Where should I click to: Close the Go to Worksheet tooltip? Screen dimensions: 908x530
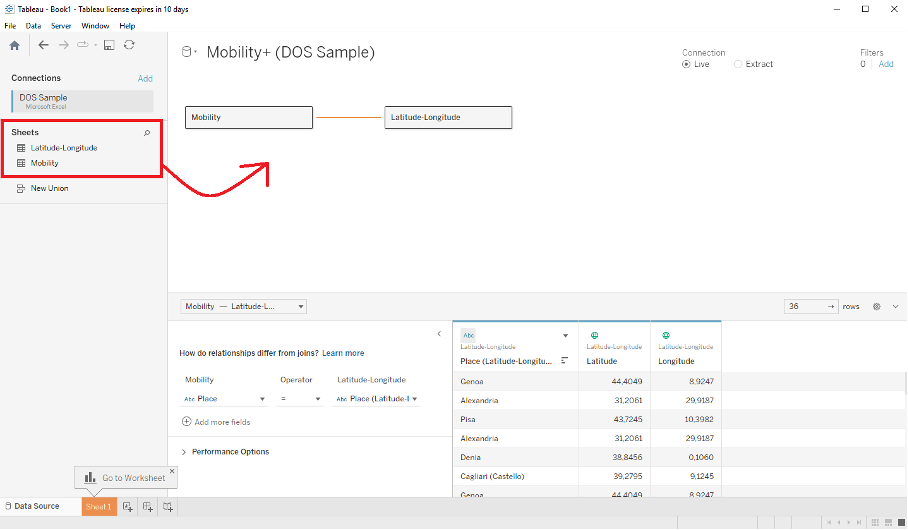[x=172, y=471]
